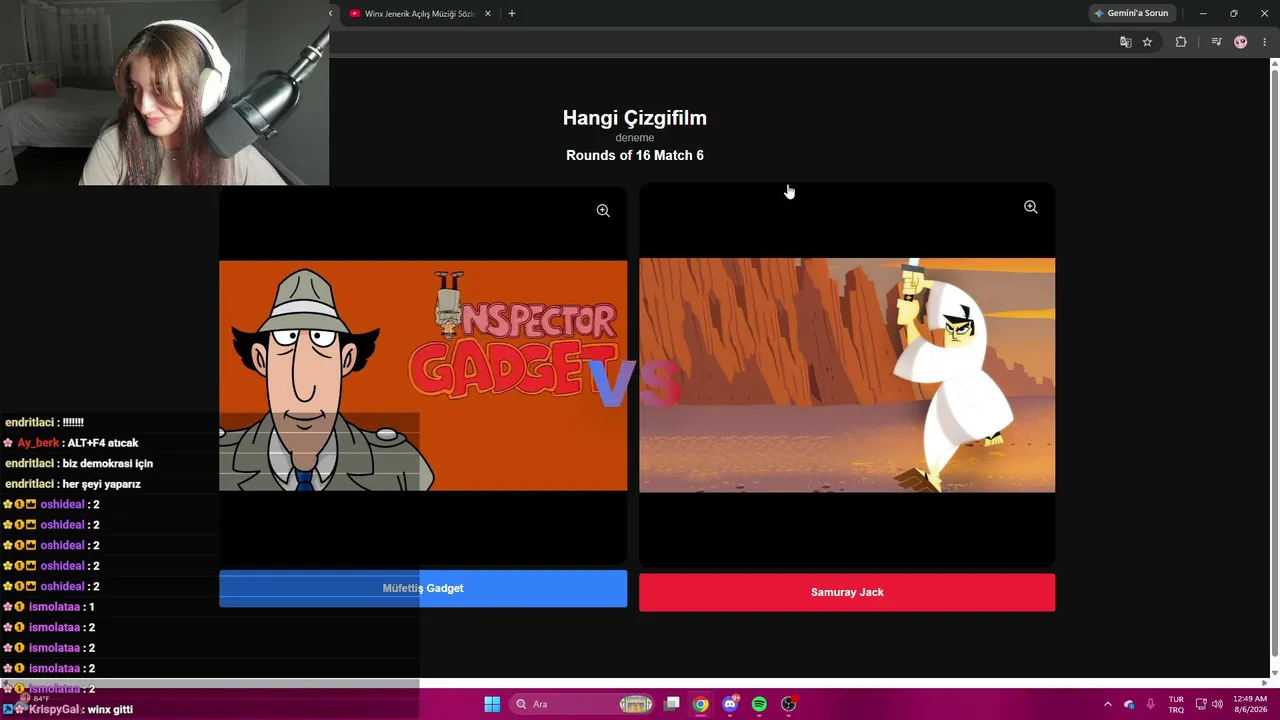Open the clock showing 12:49 AM

click(1250, 704)
